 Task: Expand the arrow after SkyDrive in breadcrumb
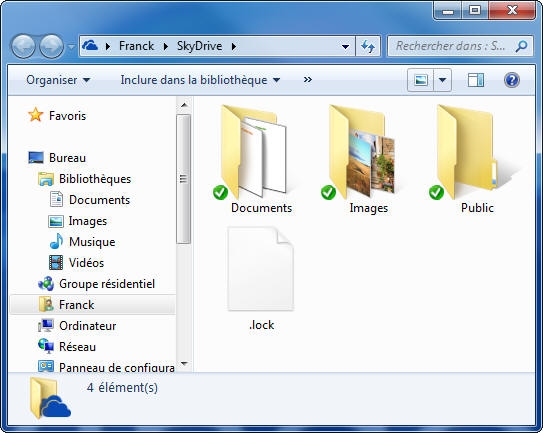(234, 46)
